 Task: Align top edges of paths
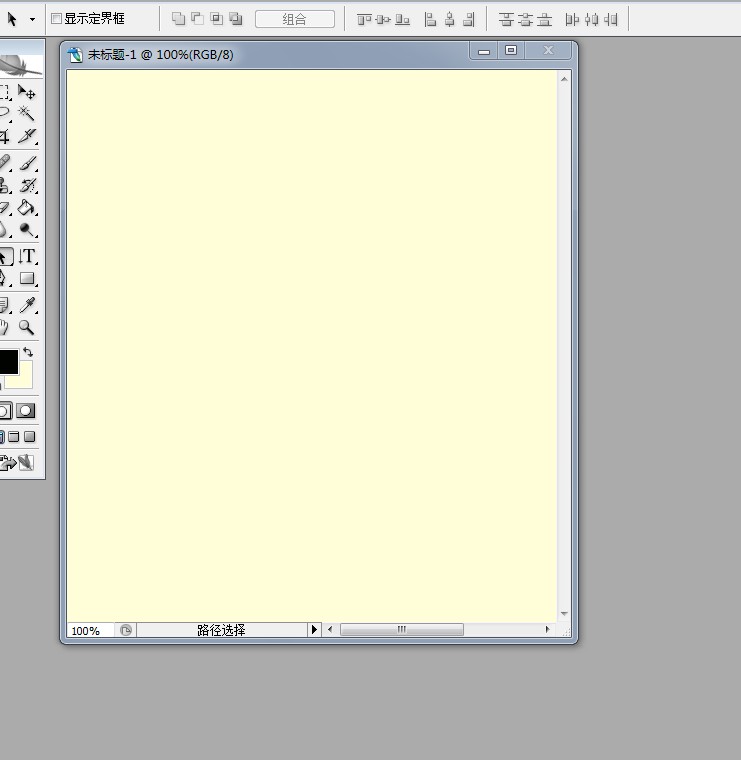point(364,19)
